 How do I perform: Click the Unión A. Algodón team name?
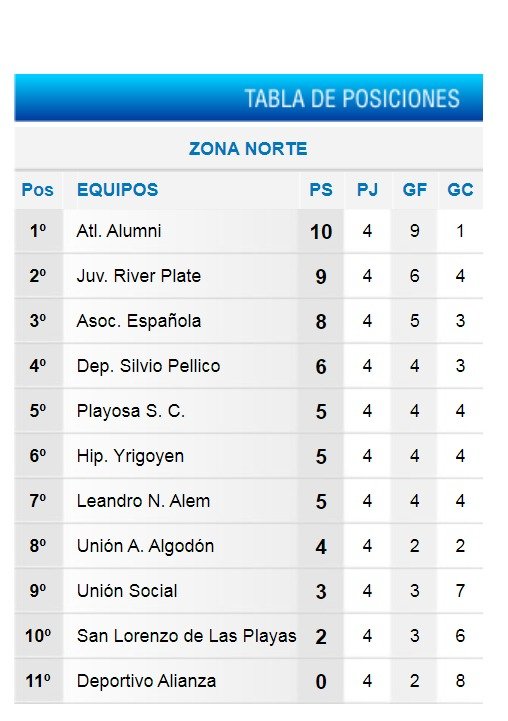click(x=145, y=546)
